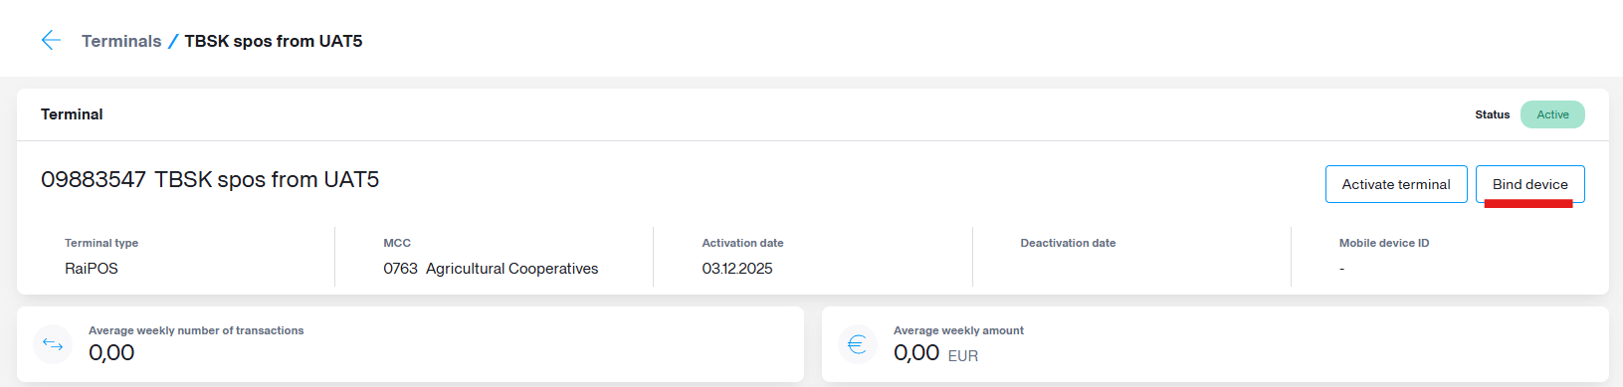Click the Terminal type label
The height and width of the screenshot is (387, 1623).
pos(101,243)
